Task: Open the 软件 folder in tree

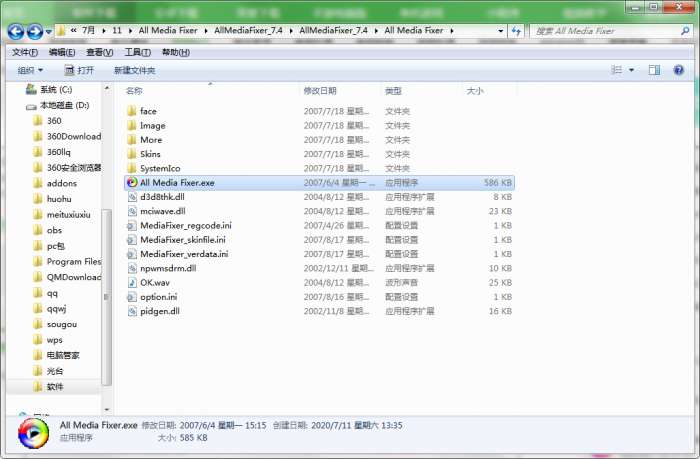Action: [49, 387]
